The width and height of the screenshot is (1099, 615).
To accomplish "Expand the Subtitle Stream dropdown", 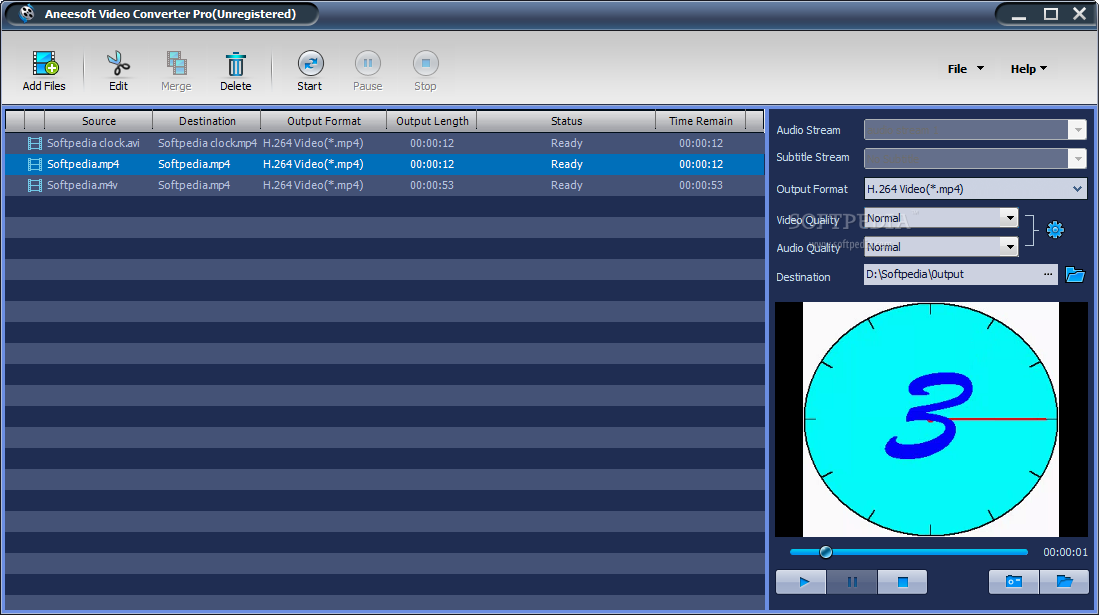I will [1077, 158].
